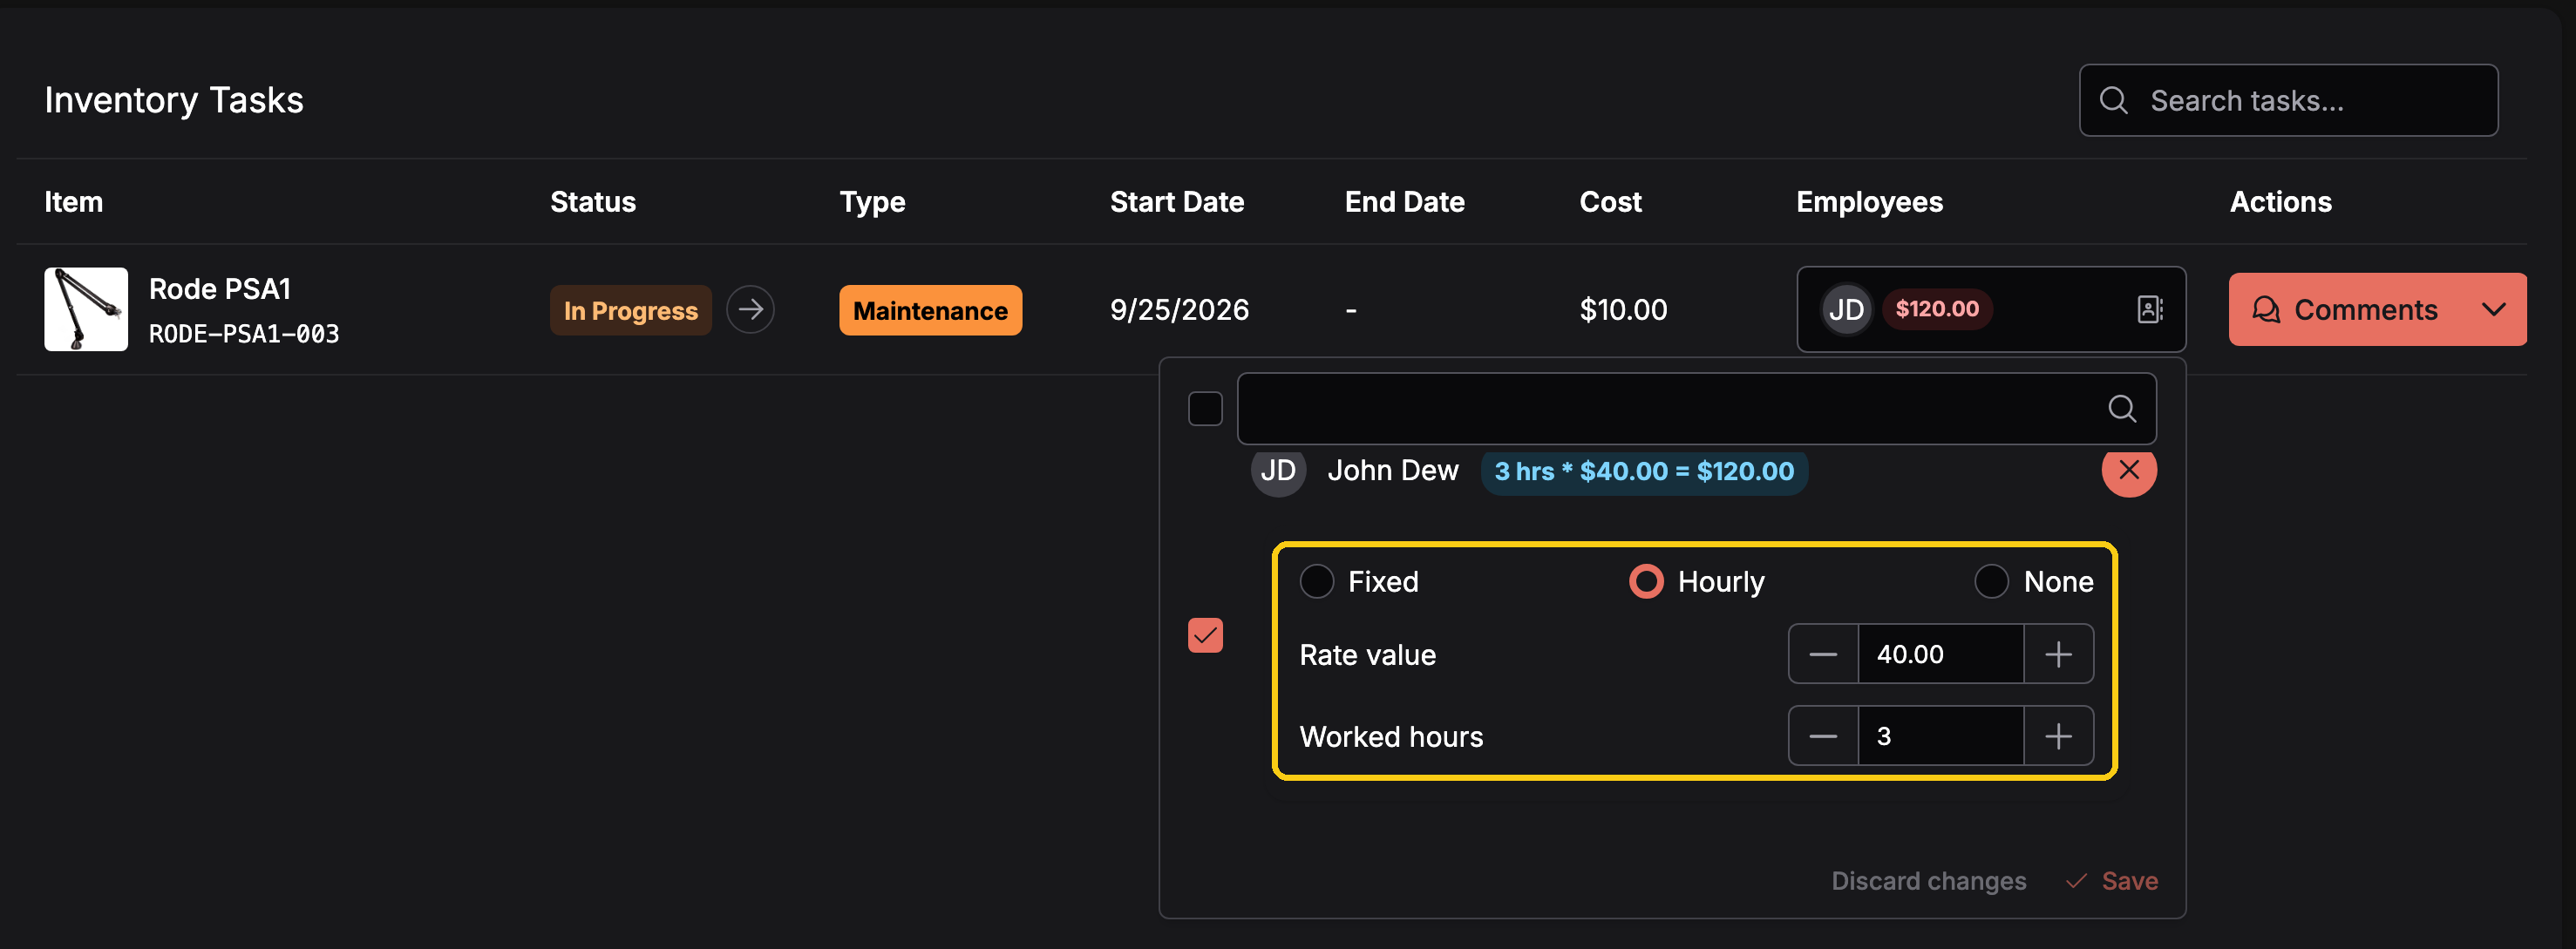Image resolution: width=2576 pixels, height=949 pixels.
Task: Sort by the Start Date column header
Action: [x=1177, y=202]
